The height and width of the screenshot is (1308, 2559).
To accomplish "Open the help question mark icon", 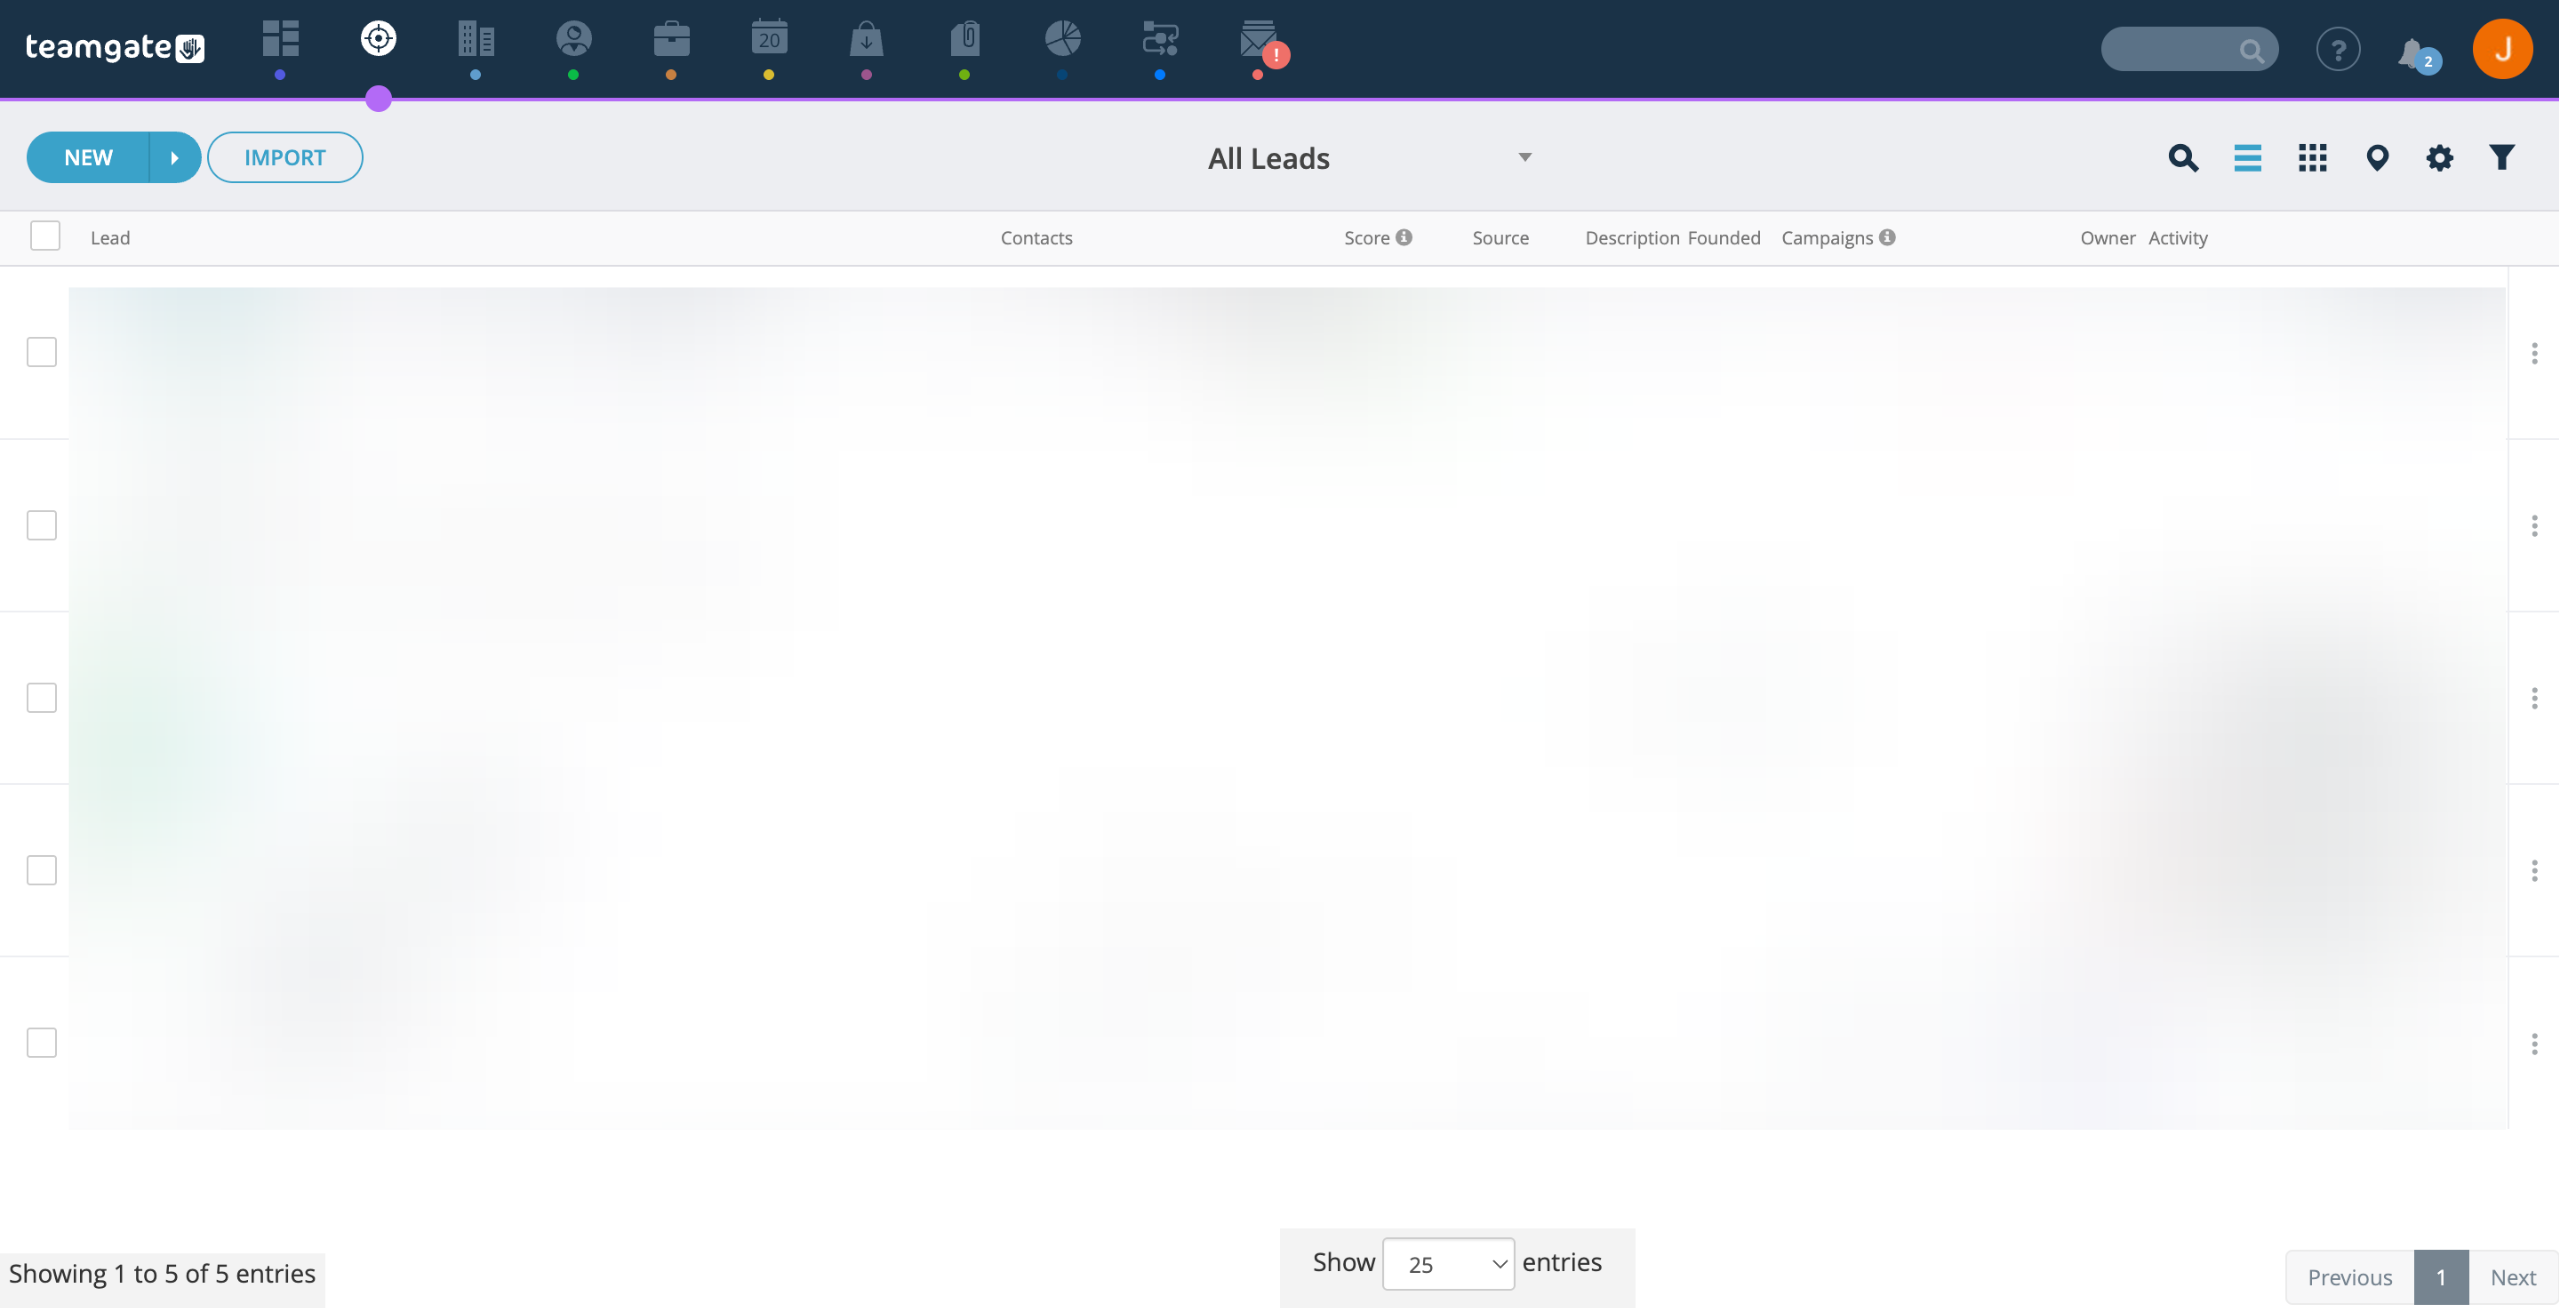I will pyautogui.click(x=2338, y=49).
